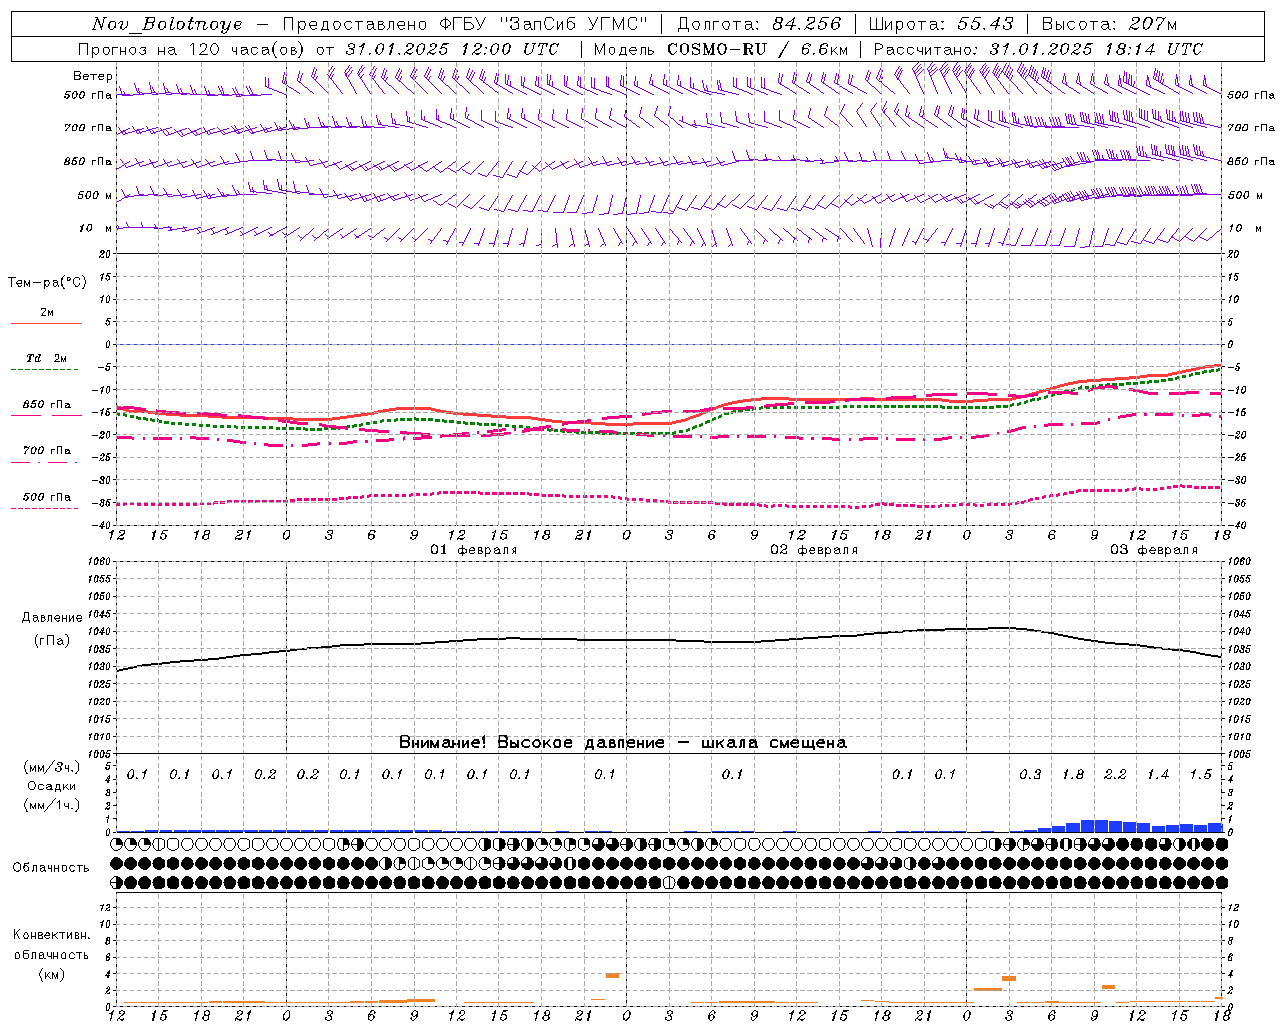Select the 03 февраля date label
The width and height of the screenshot is (1280, 1024).
[x=1154, y=550]
